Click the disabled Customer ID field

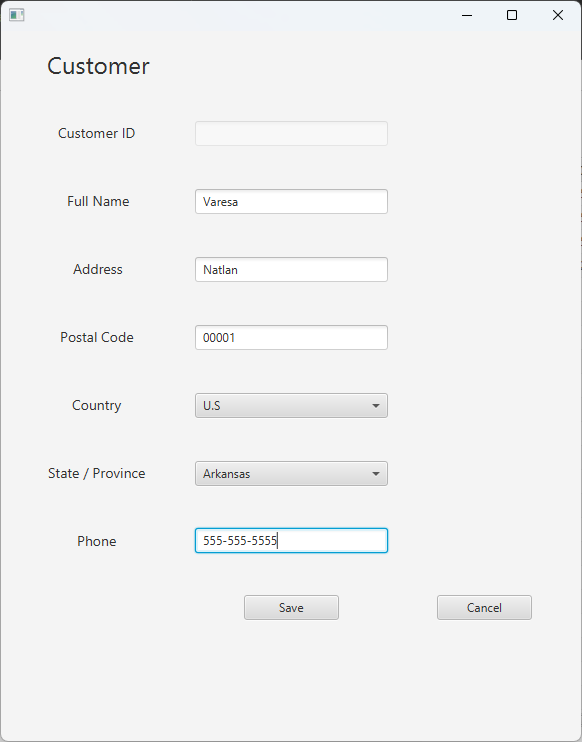(291, 133)
